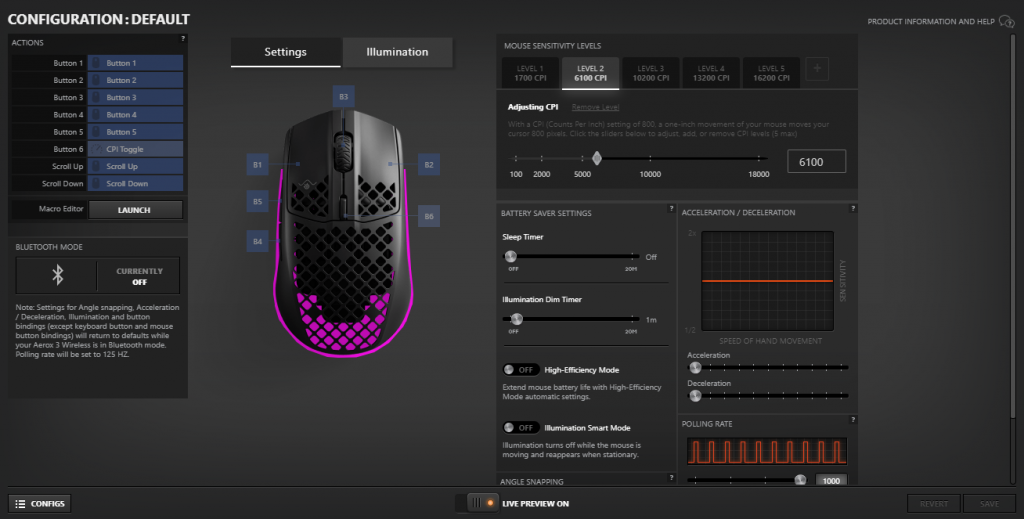Open Button 2 action dropdown
1024x519 pixels.
tap(135, 80)
